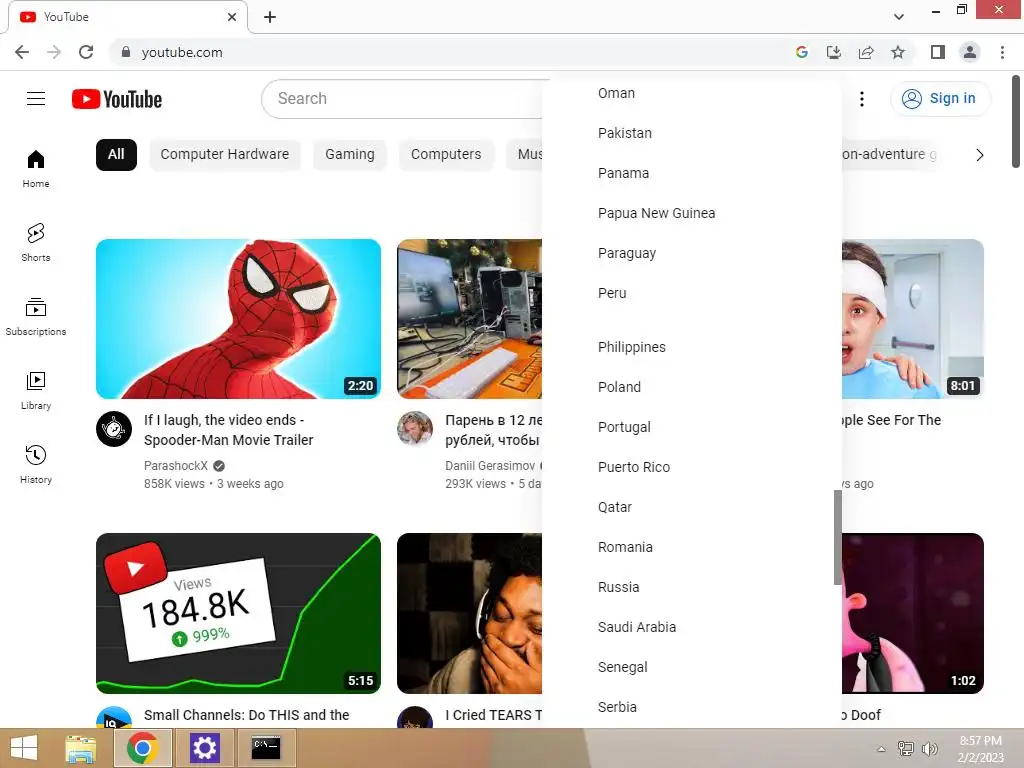Toggle Chrome side panel icon

coord(938,52)
